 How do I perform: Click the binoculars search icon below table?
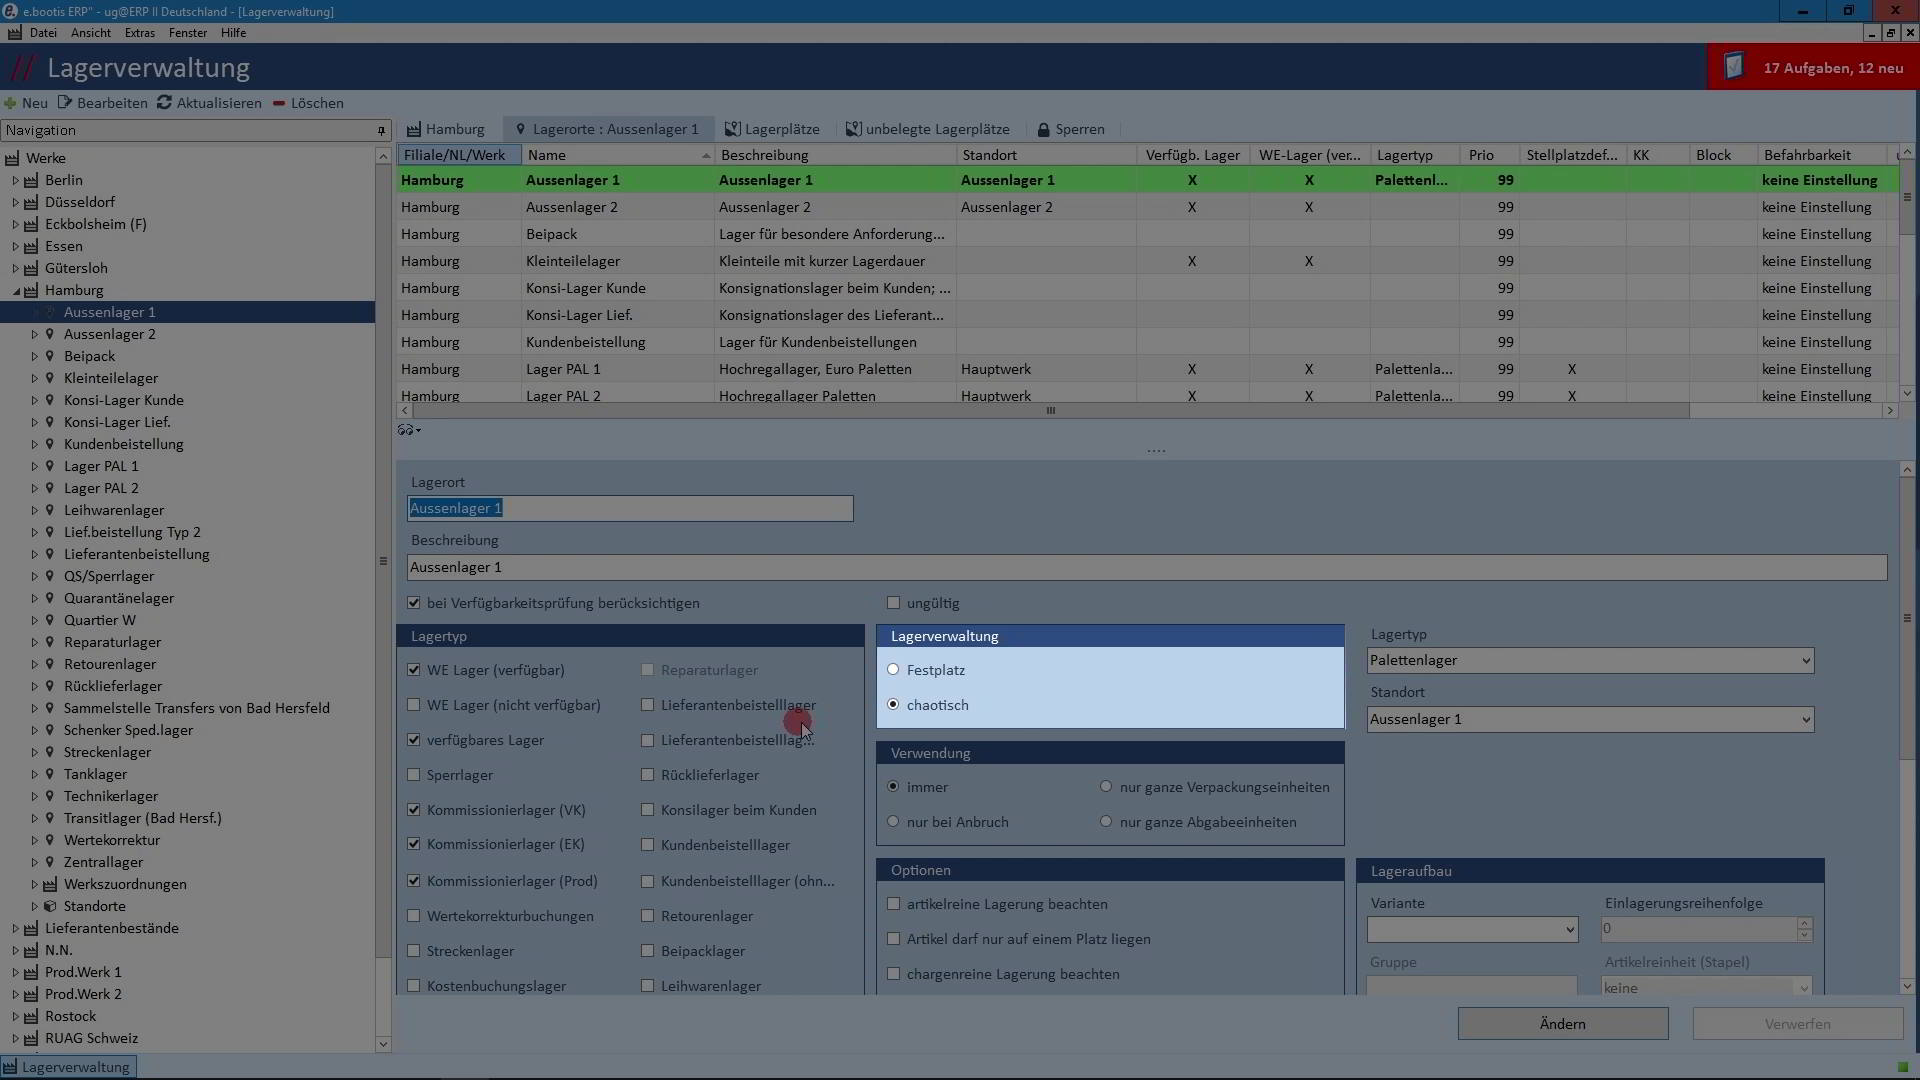(x=405, y=430)
